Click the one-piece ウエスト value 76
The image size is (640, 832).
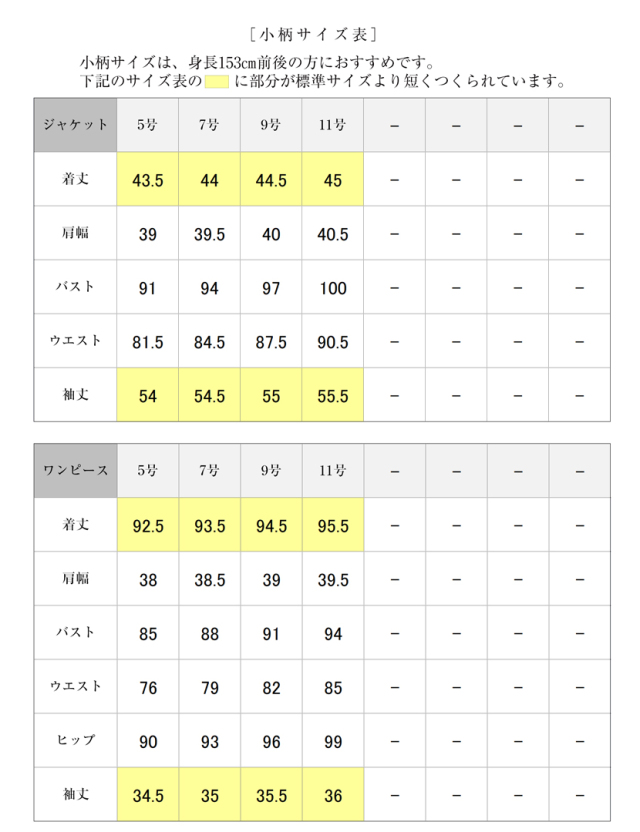click(148, 687)
